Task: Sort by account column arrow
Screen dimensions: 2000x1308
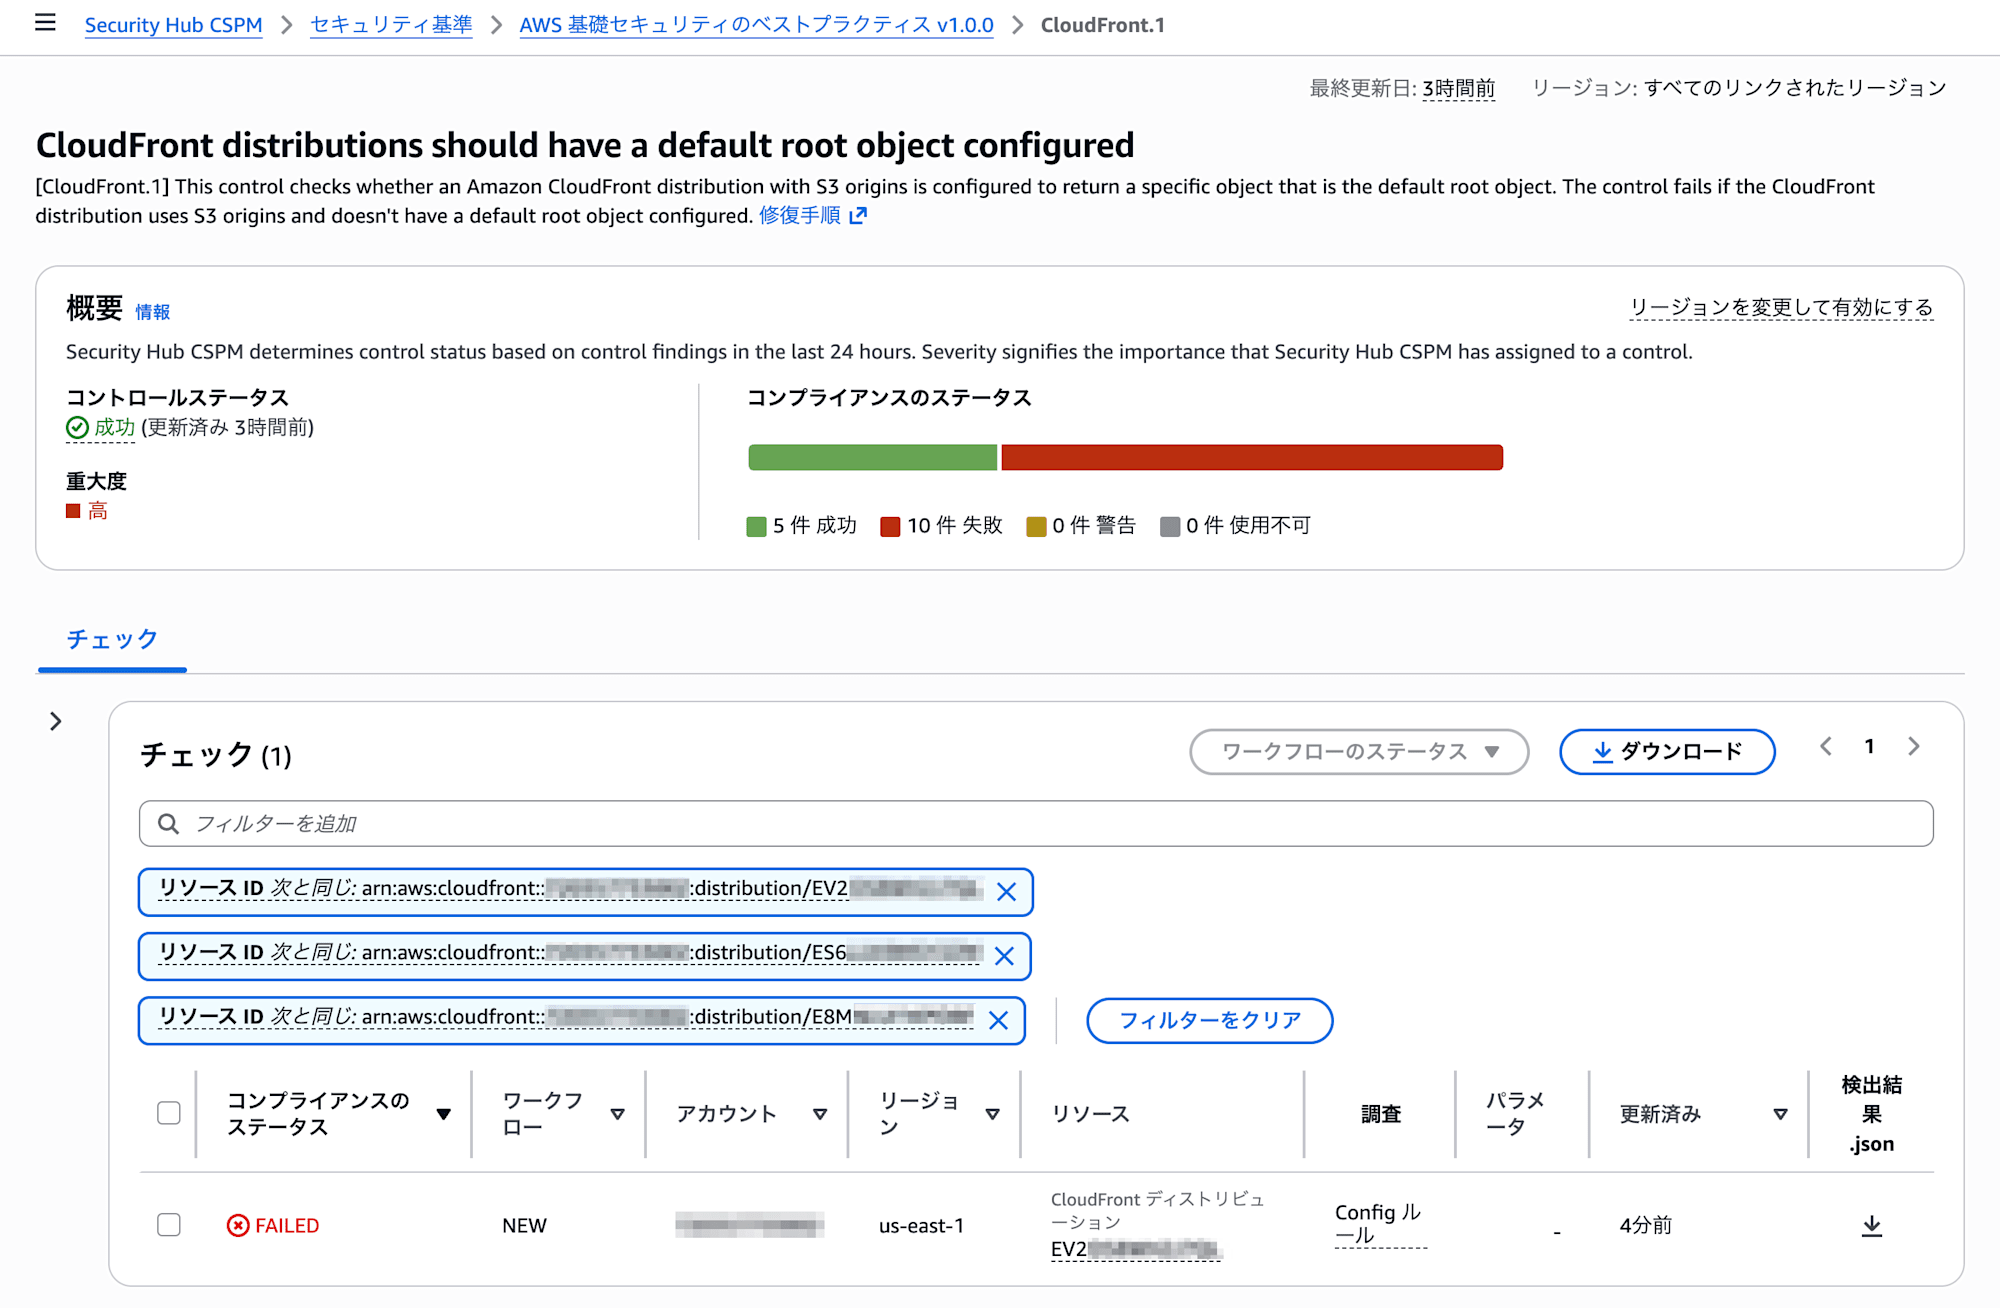Action: (820, 1114)
